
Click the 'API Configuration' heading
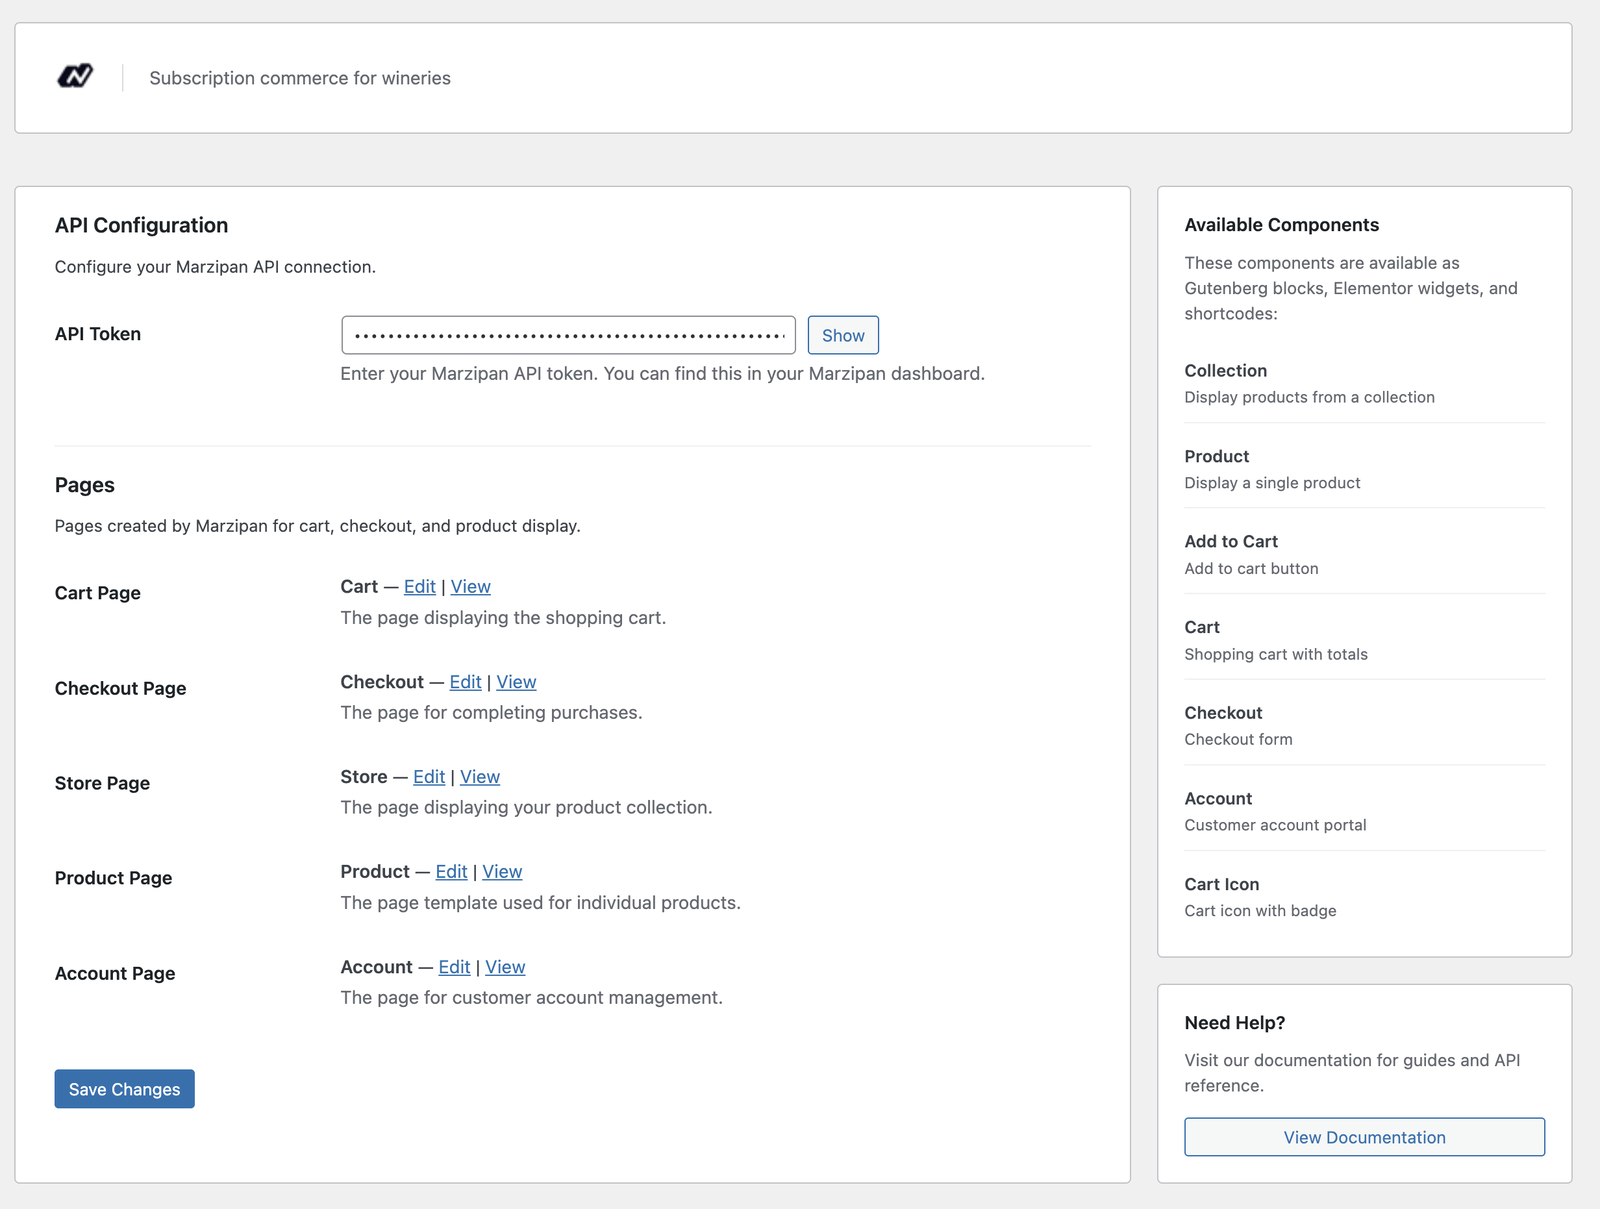point(142,225)
